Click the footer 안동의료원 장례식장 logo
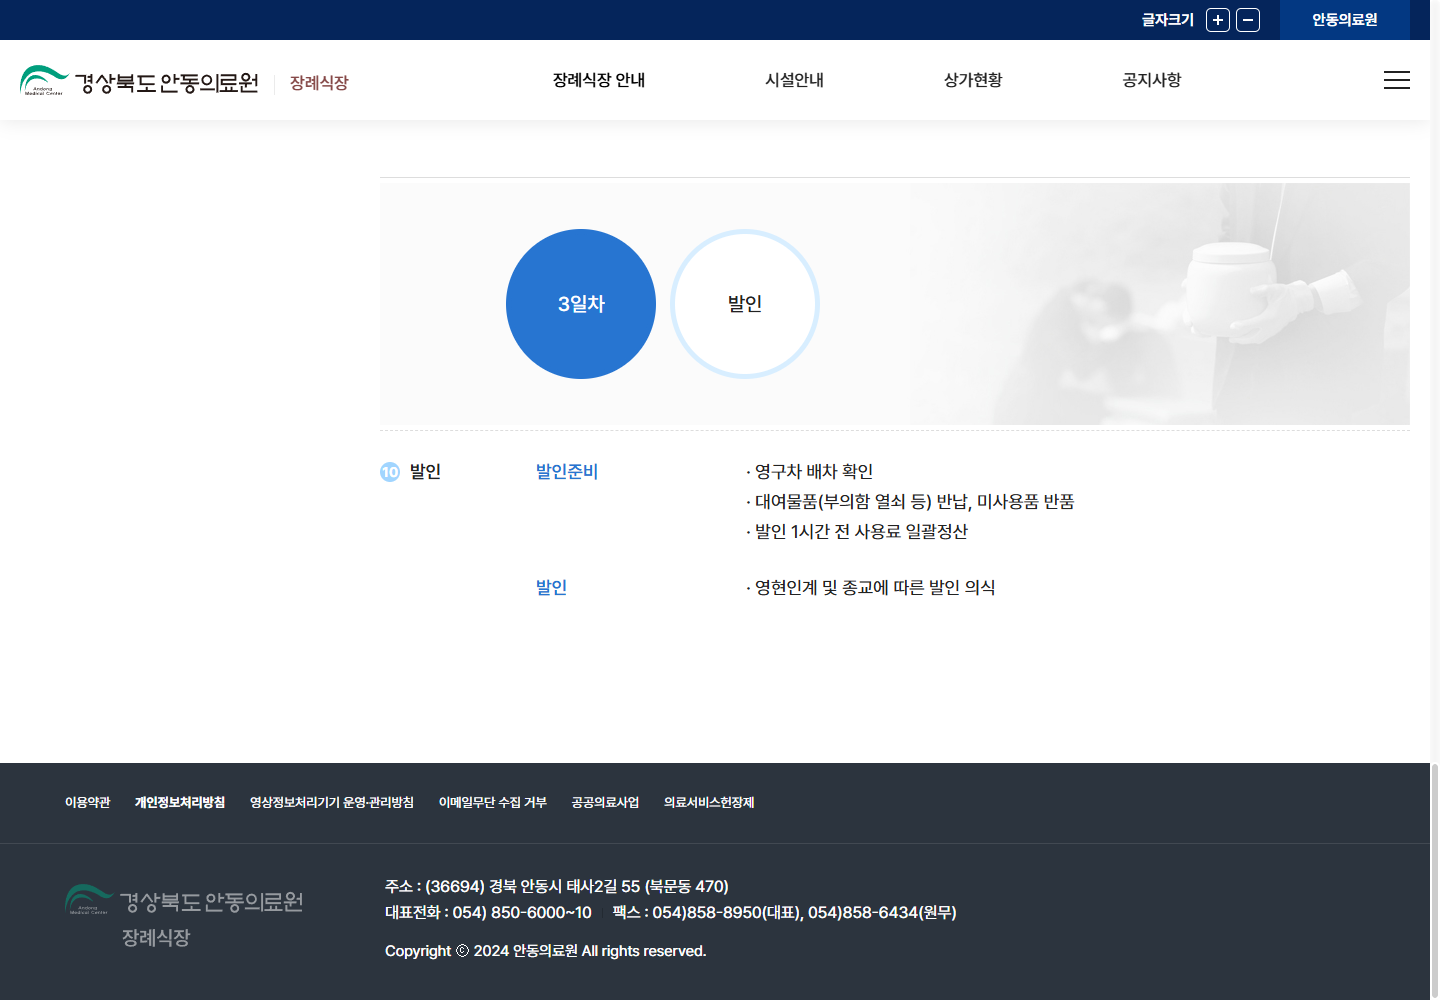 point(184,916)
